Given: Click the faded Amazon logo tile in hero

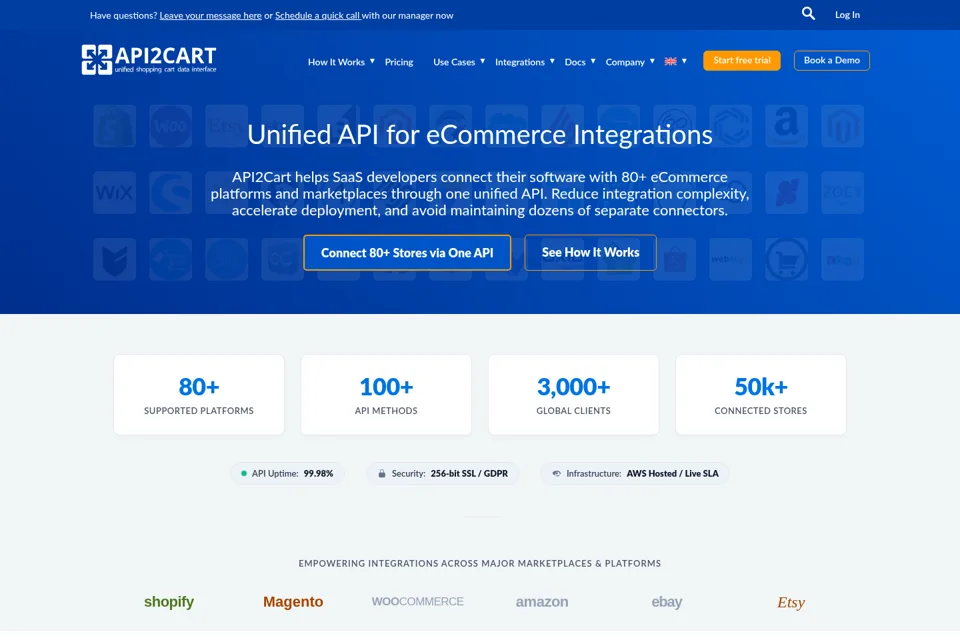Looking at the screenshot, I should click(x=786, y=126).
